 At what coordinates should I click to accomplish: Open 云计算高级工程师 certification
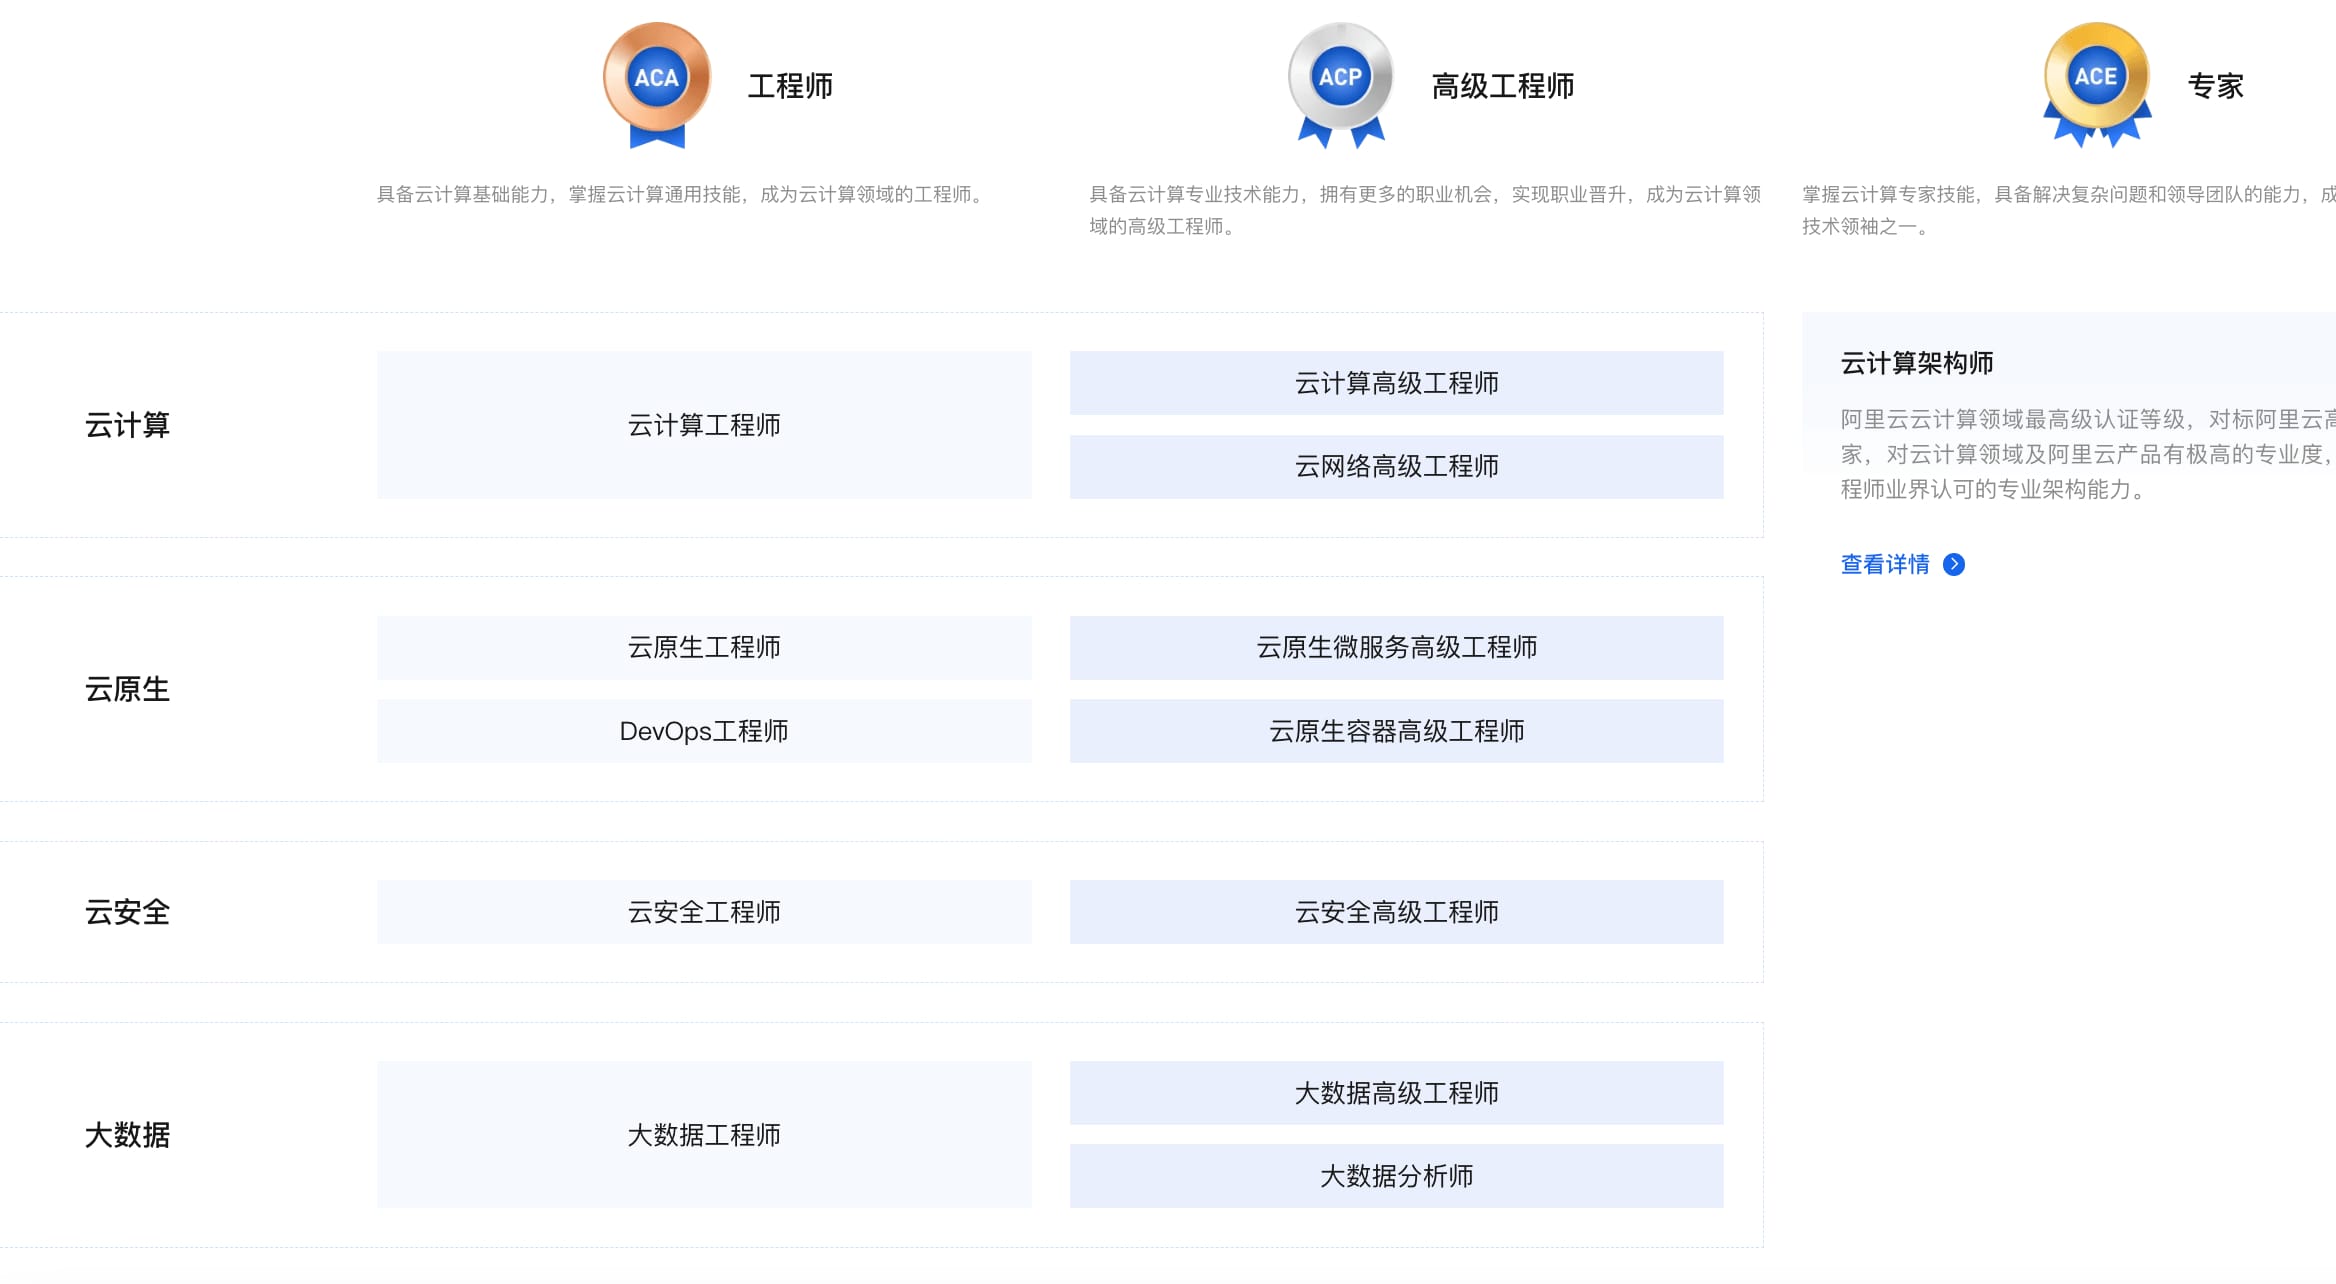(x=1397, y=383)
